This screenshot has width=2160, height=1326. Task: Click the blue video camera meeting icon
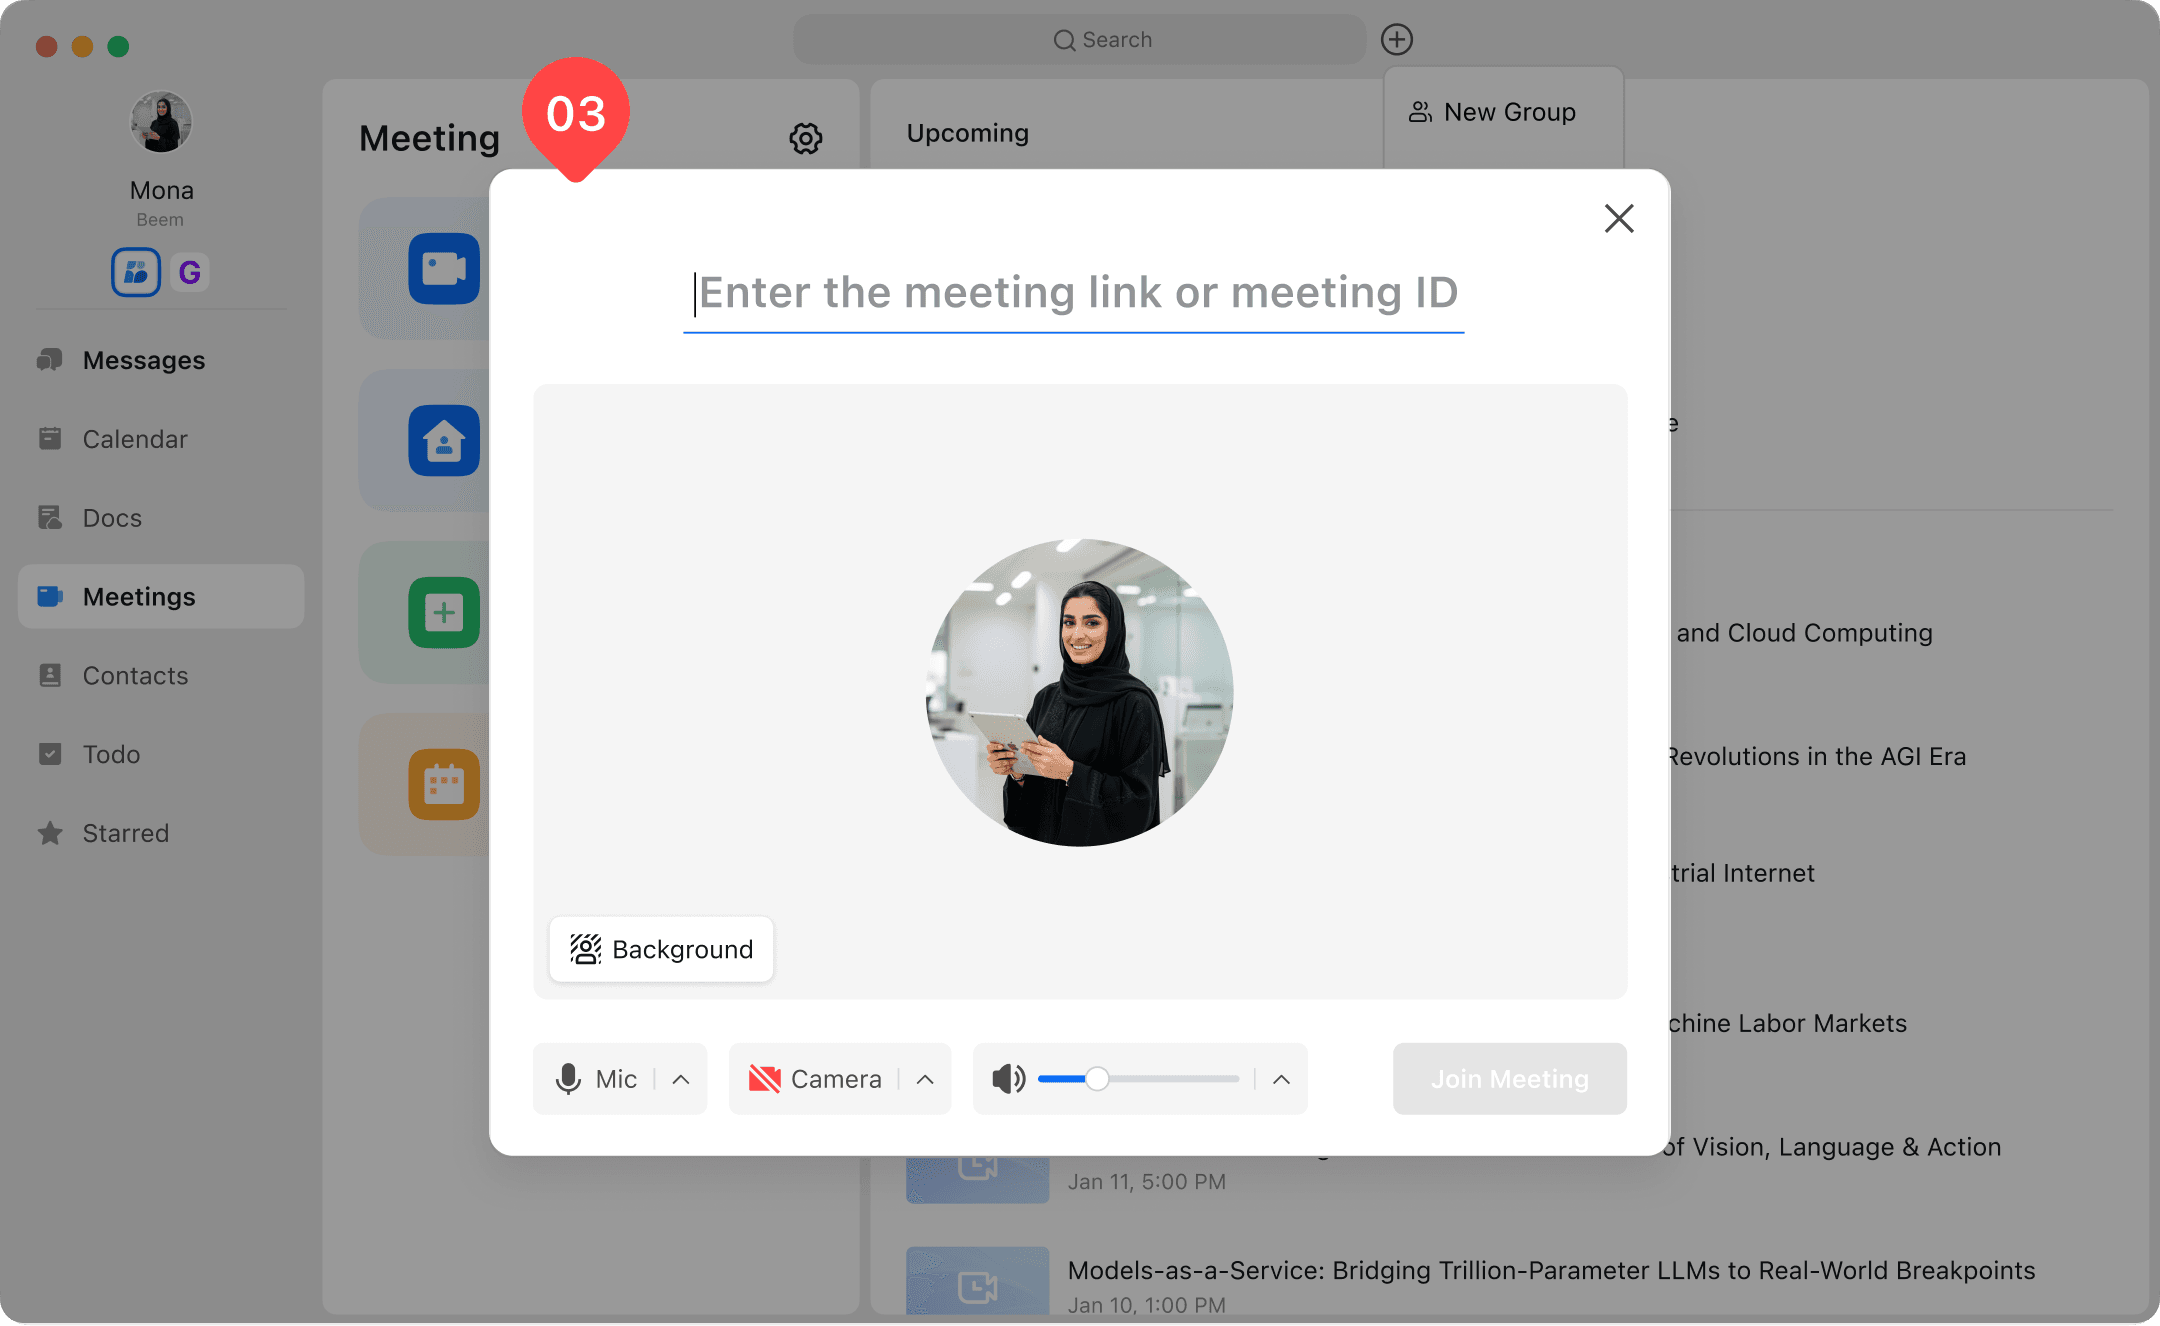(x=443, y=269)
